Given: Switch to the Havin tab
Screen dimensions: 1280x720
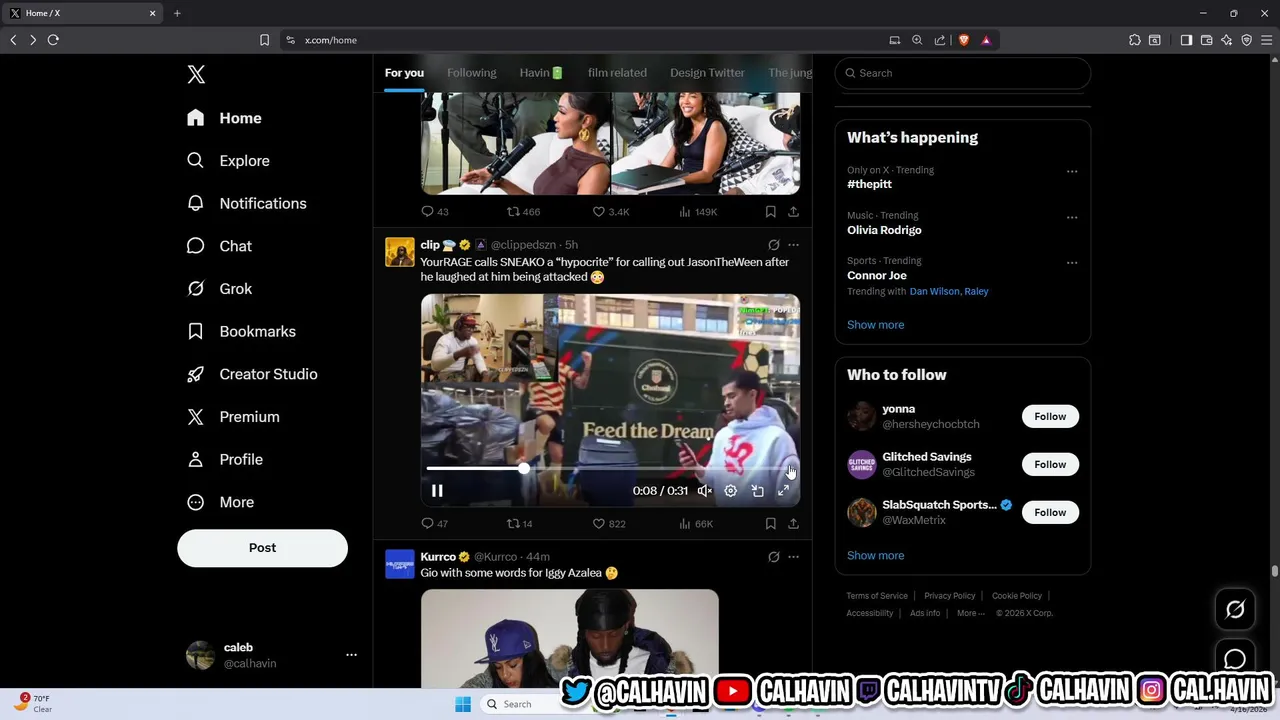Looking at the screenshot, I should coord(541,73).
